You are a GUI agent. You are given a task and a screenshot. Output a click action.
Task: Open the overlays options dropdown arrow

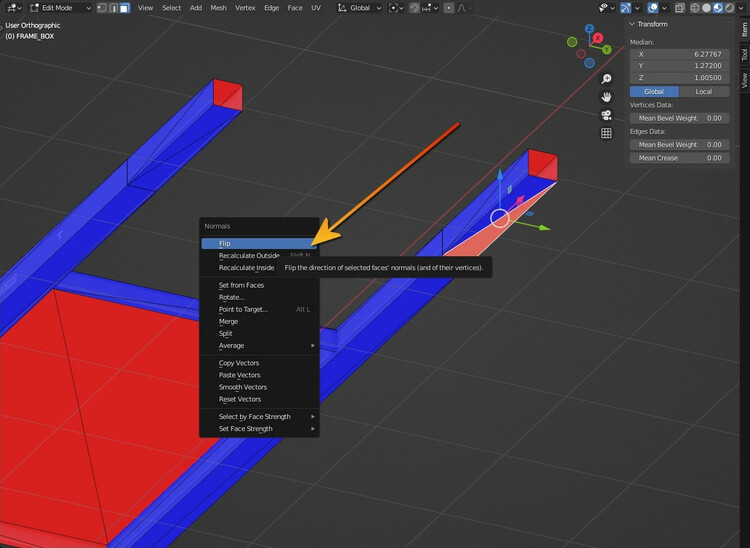(664, 8)
